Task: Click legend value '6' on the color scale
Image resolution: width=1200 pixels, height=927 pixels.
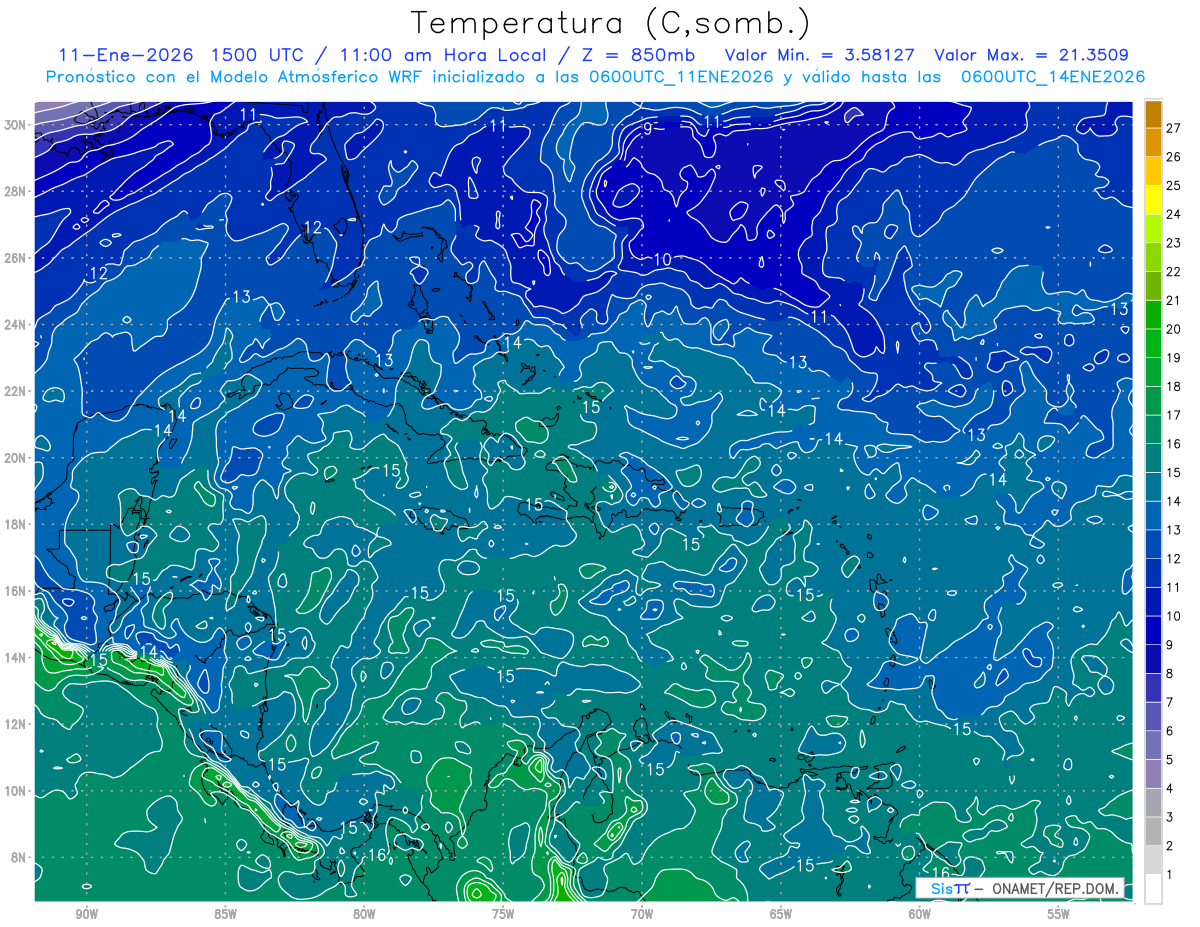Action: (x=1170, y=732)
